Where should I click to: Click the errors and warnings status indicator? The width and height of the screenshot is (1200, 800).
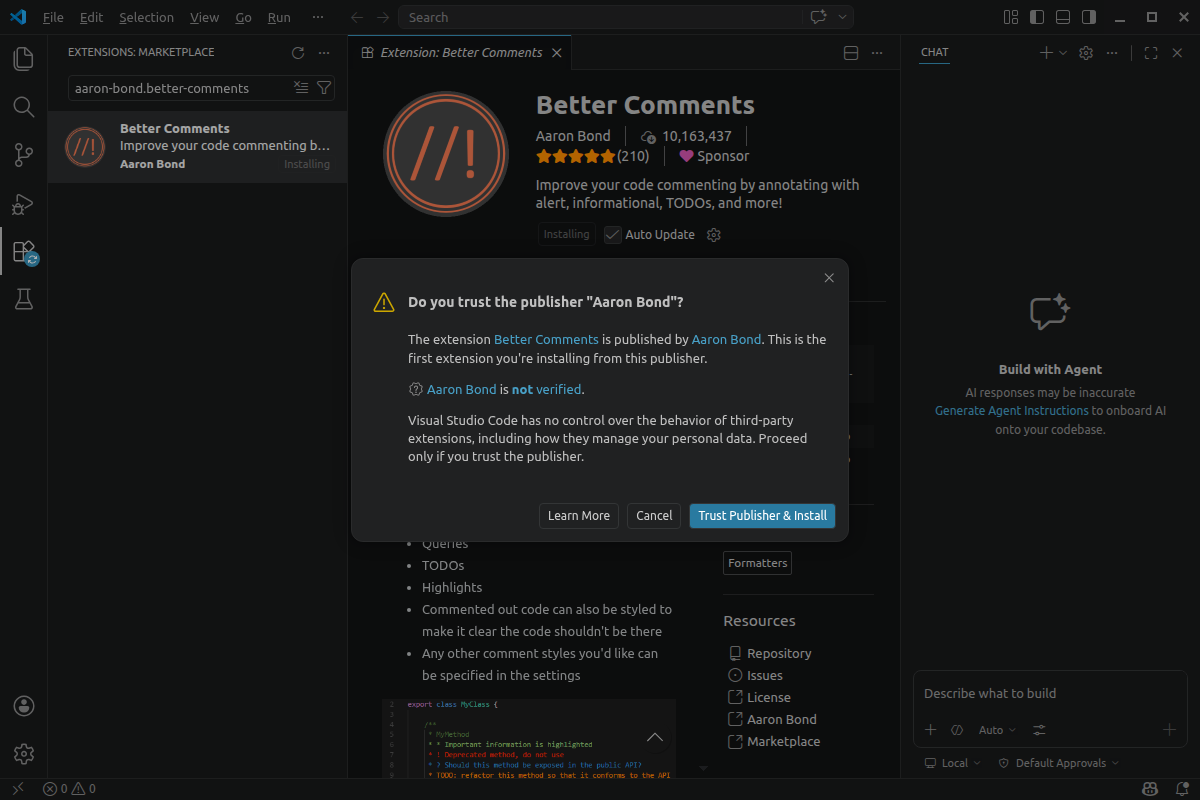(69, 789)
